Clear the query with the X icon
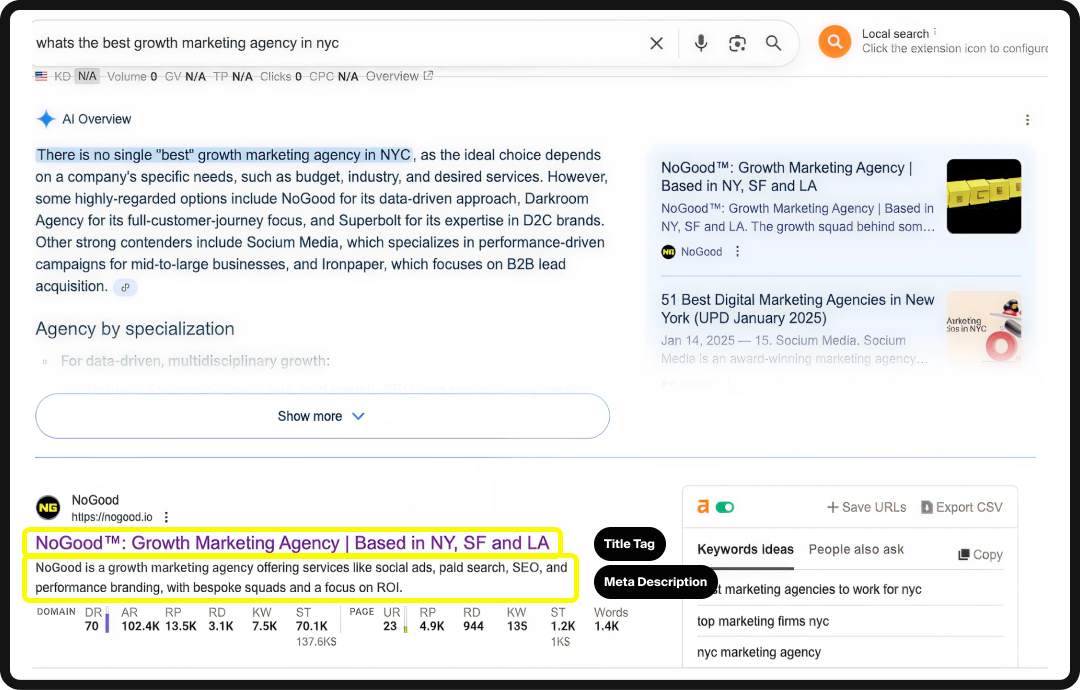The height and width of the screenshot is (690, 1080). pos(656,43)
